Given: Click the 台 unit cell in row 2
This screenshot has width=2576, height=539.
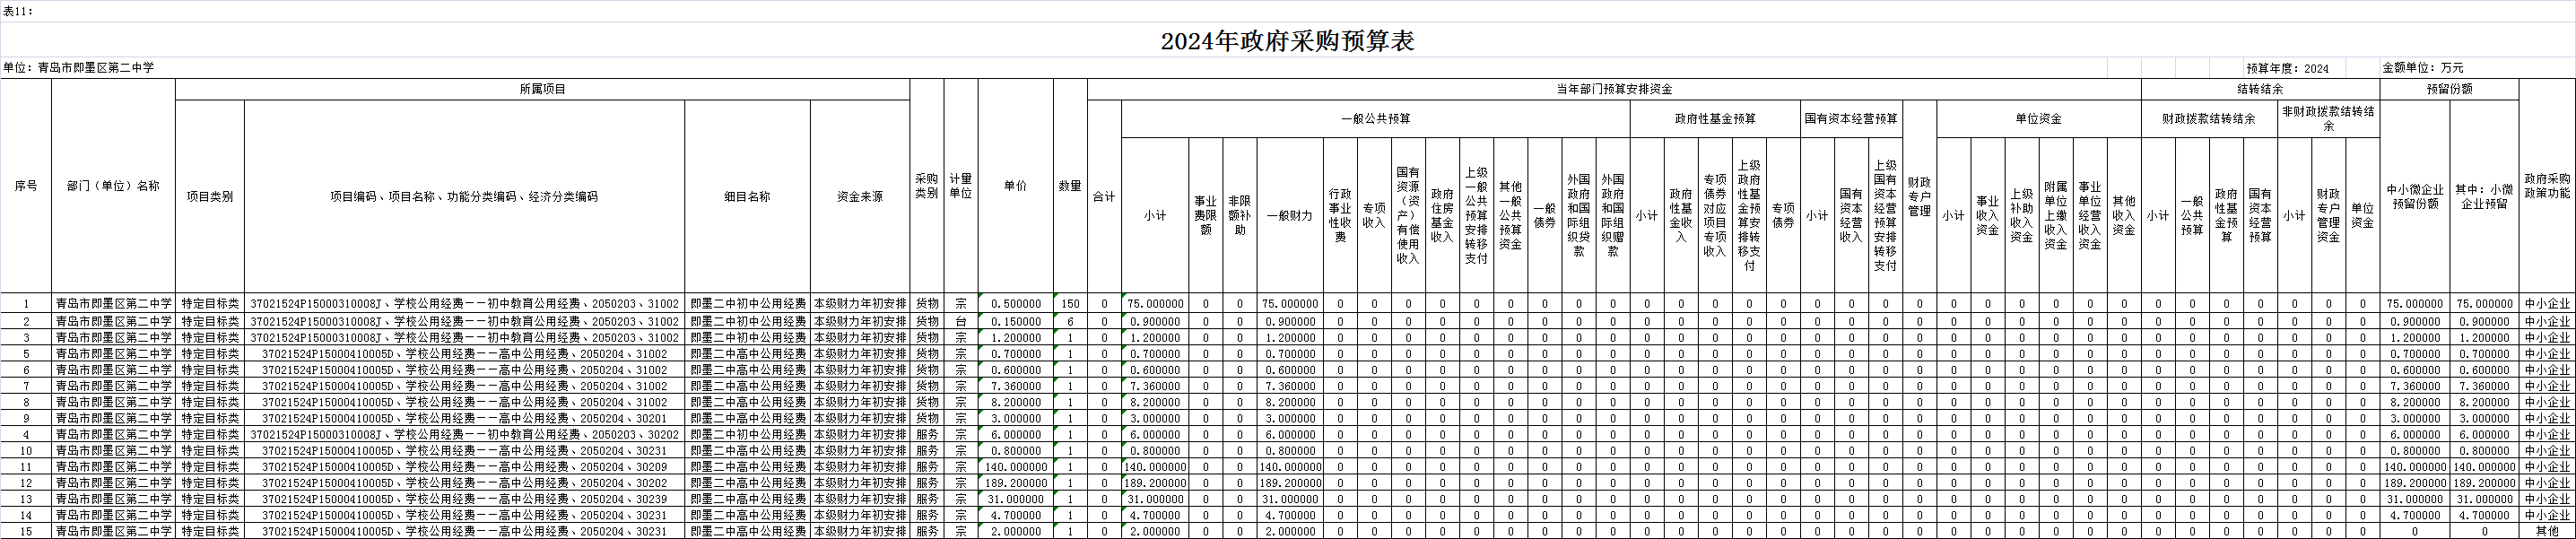Looking at the screenshot, I should 960,321.
